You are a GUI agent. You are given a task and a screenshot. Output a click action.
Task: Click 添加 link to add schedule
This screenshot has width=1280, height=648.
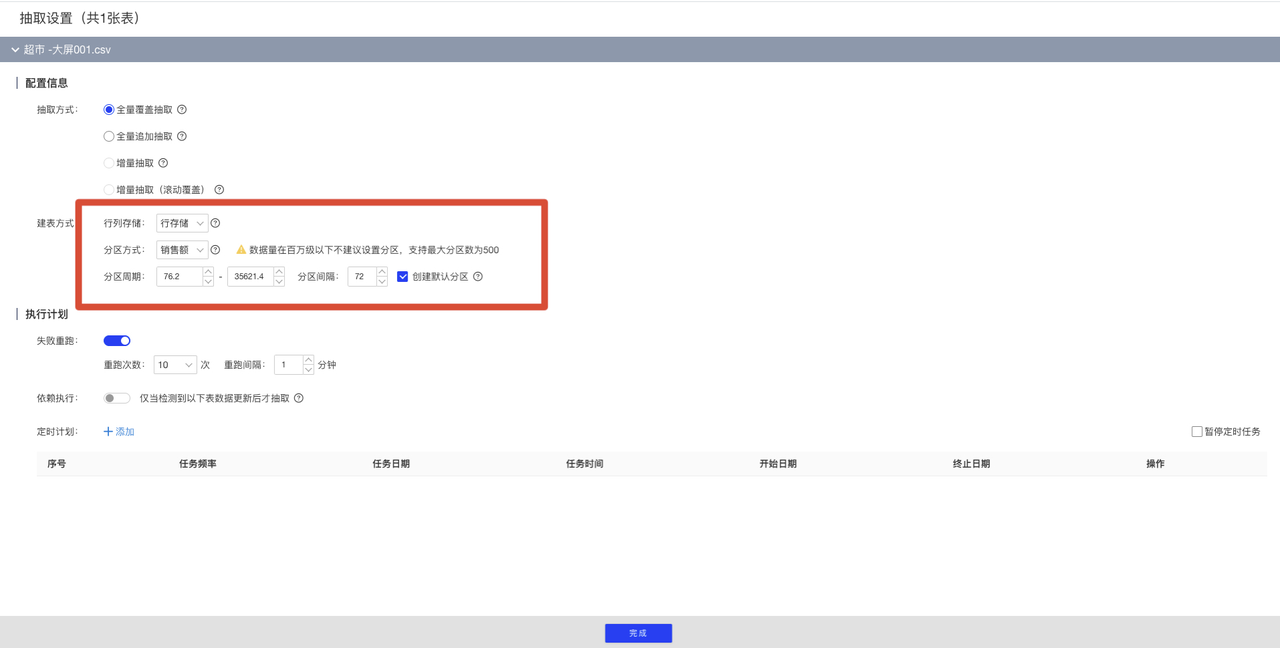(x=119, y=432)
